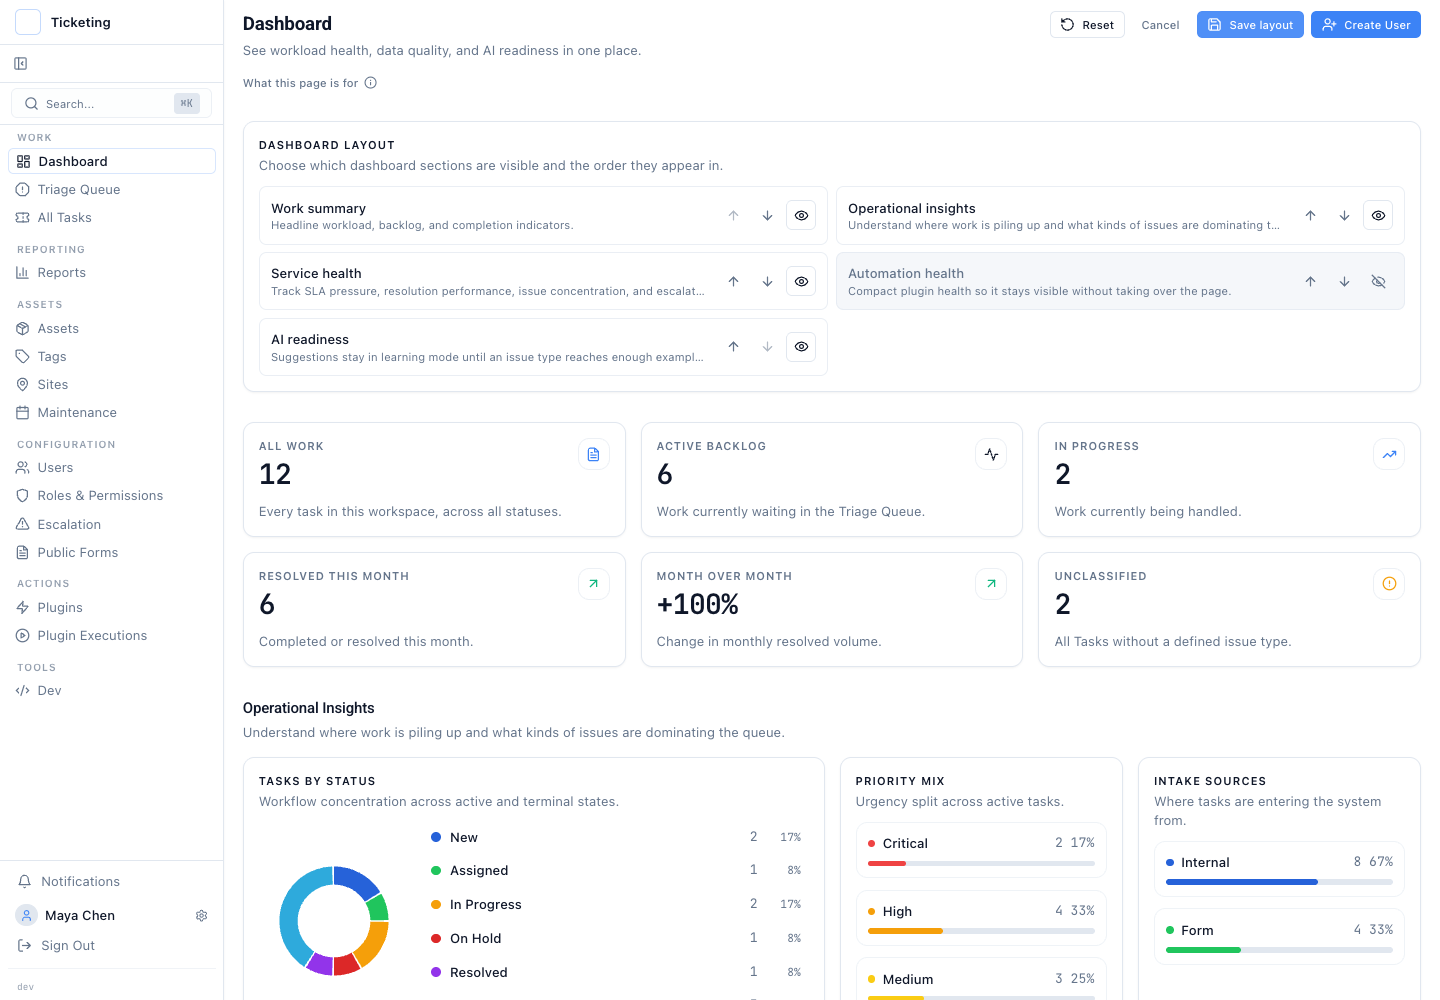The width and height of the screenshot is (1440, 1000).
Task: Open user settings gear beside Maya Chen
Action: point(202,916)
